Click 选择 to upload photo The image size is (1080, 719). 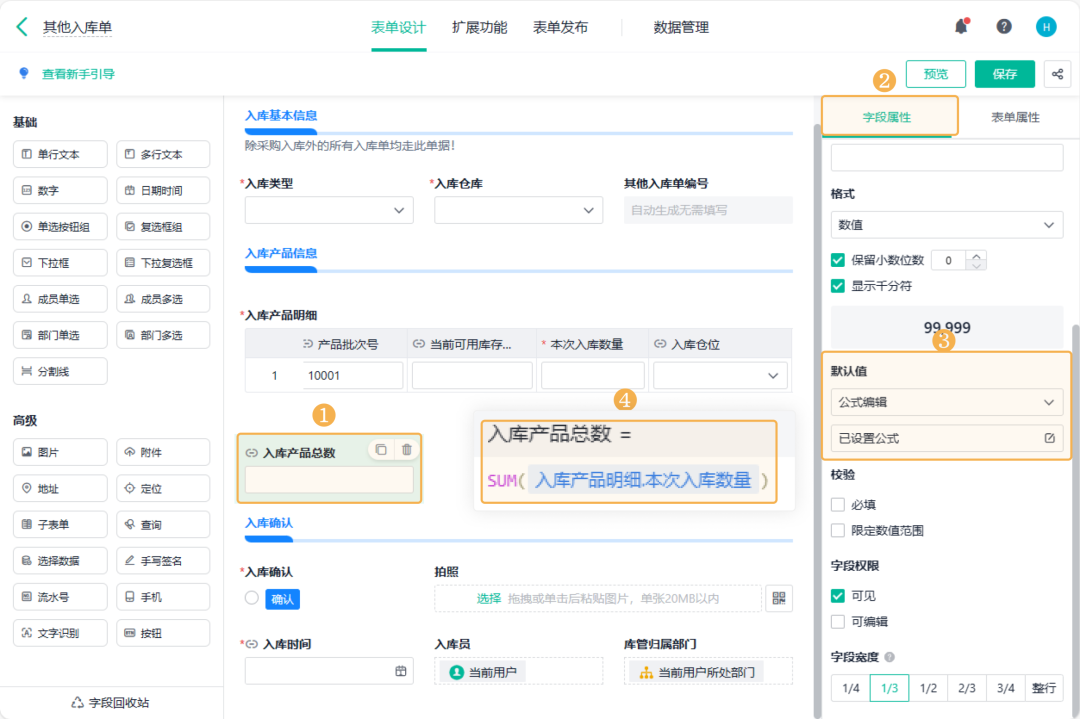tap(488, 598)
